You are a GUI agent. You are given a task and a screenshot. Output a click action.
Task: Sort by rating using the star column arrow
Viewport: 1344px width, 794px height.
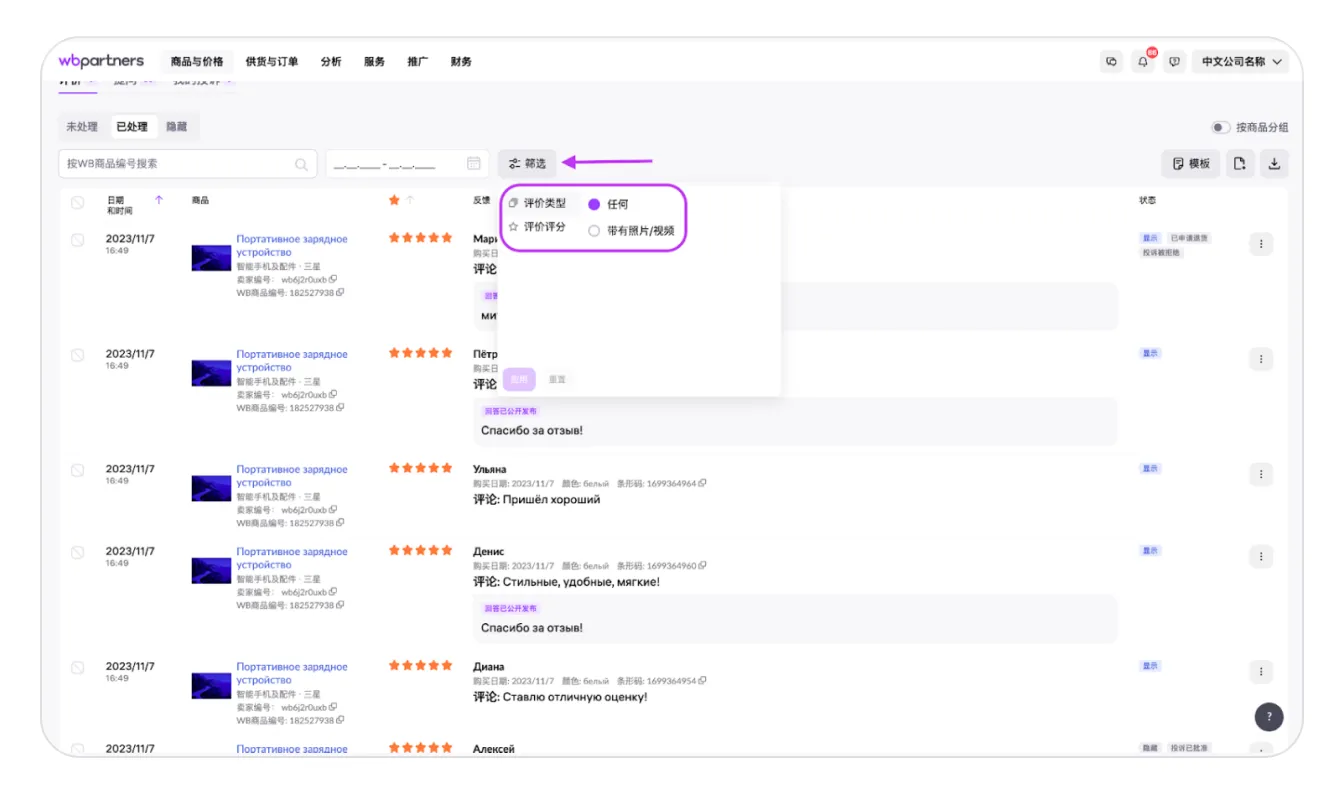click(x=410, y=200)
